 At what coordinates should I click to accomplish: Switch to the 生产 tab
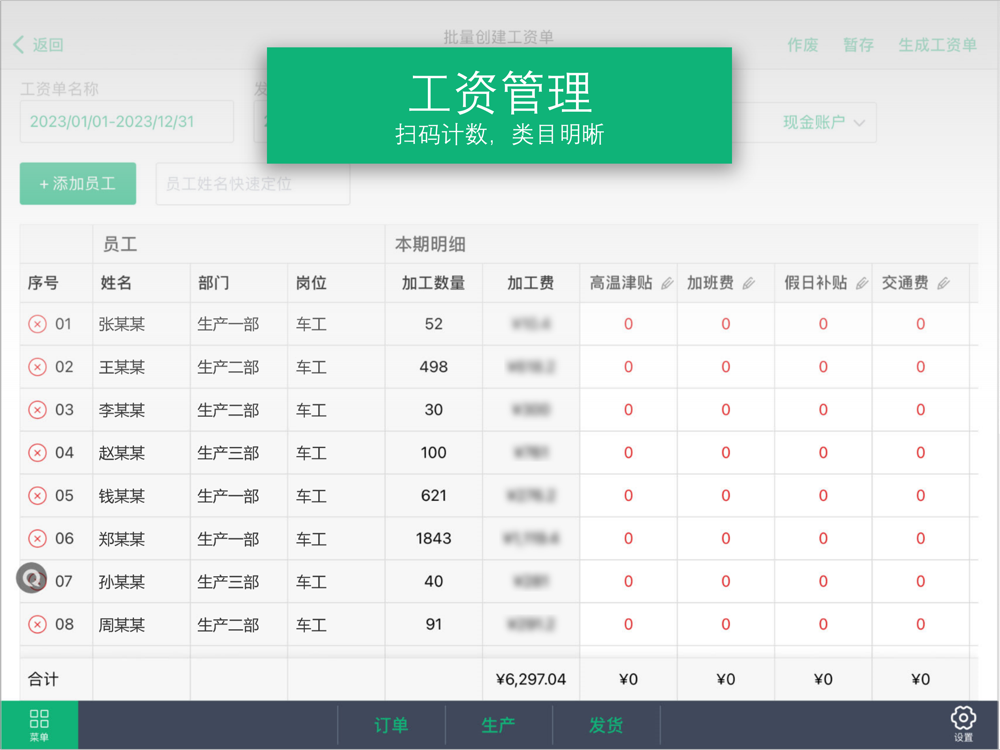click(498, 725)
